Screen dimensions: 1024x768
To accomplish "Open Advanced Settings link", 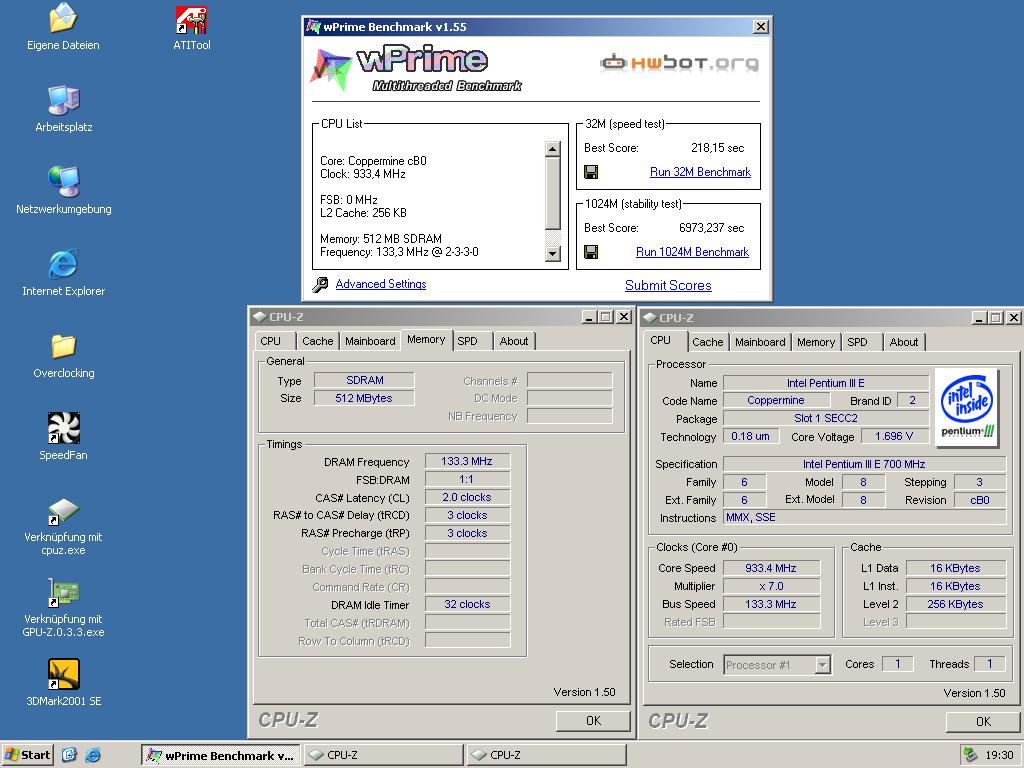I will click(381, 284).
